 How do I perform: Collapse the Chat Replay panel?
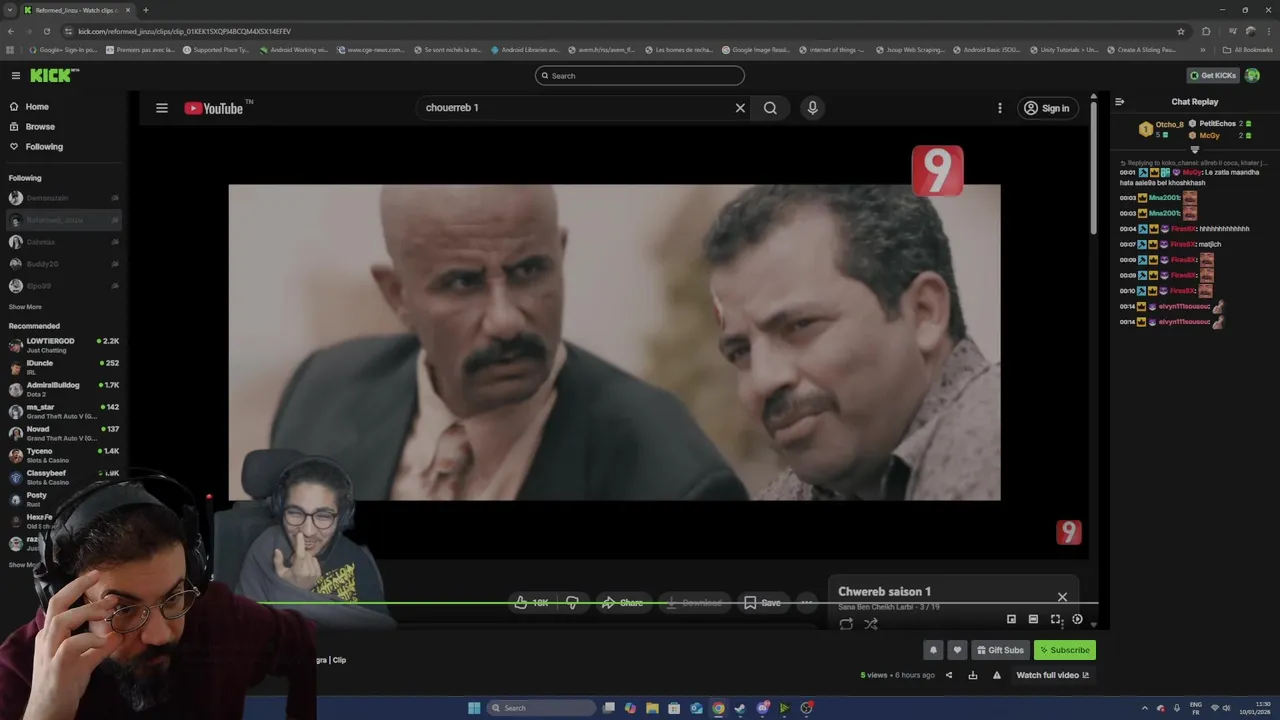(1119, 101)
